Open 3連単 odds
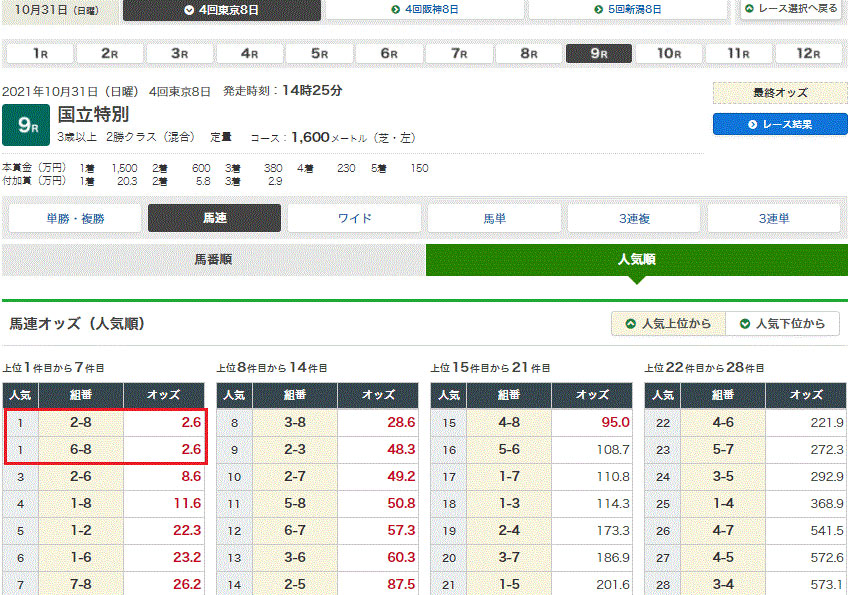Viewport: 848px width, 595px height. pos(774,218)
